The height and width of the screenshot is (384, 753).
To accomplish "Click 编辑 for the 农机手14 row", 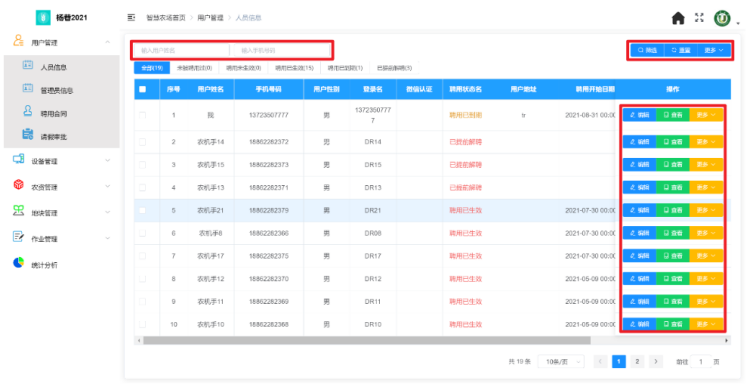I will coord(639,142).
